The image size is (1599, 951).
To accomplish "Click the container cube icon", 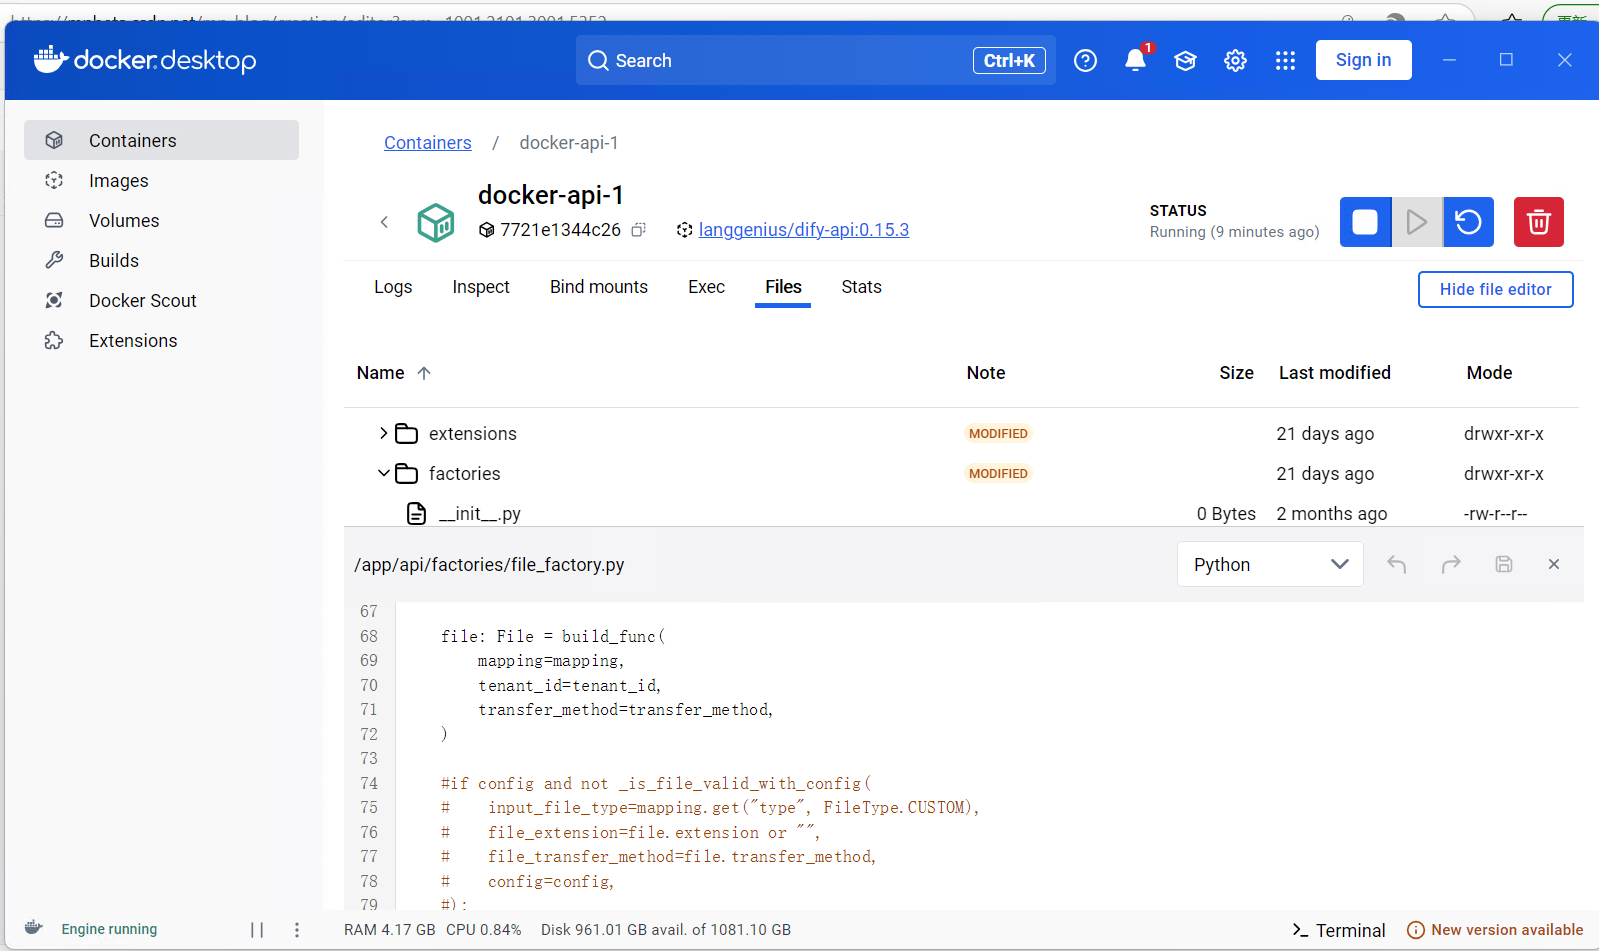I will point(436,222).
